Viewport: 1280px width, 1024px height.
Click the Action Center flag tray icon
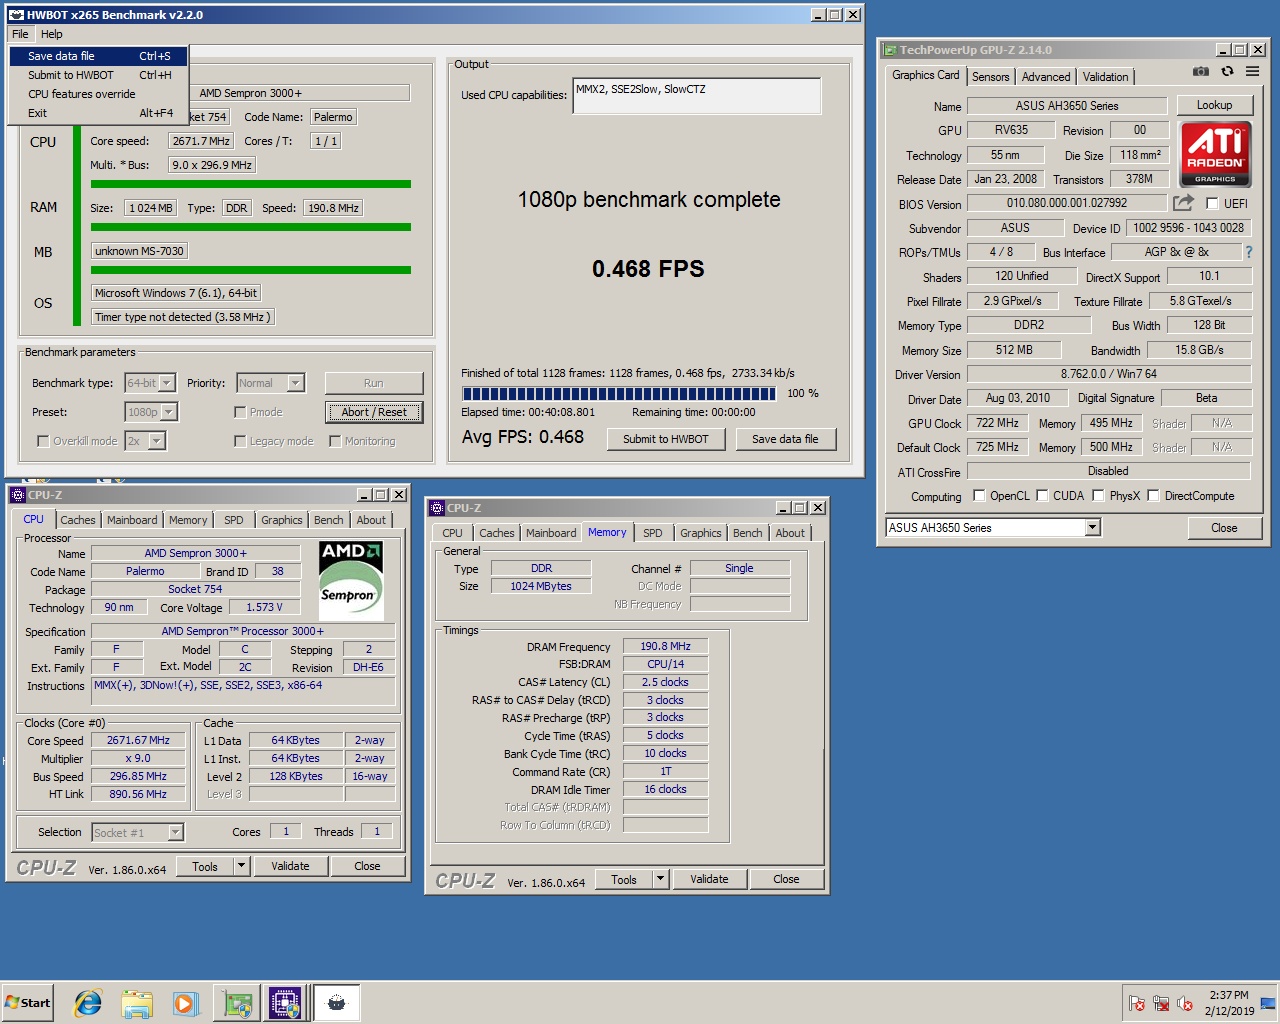[x=1137, y=1003]
